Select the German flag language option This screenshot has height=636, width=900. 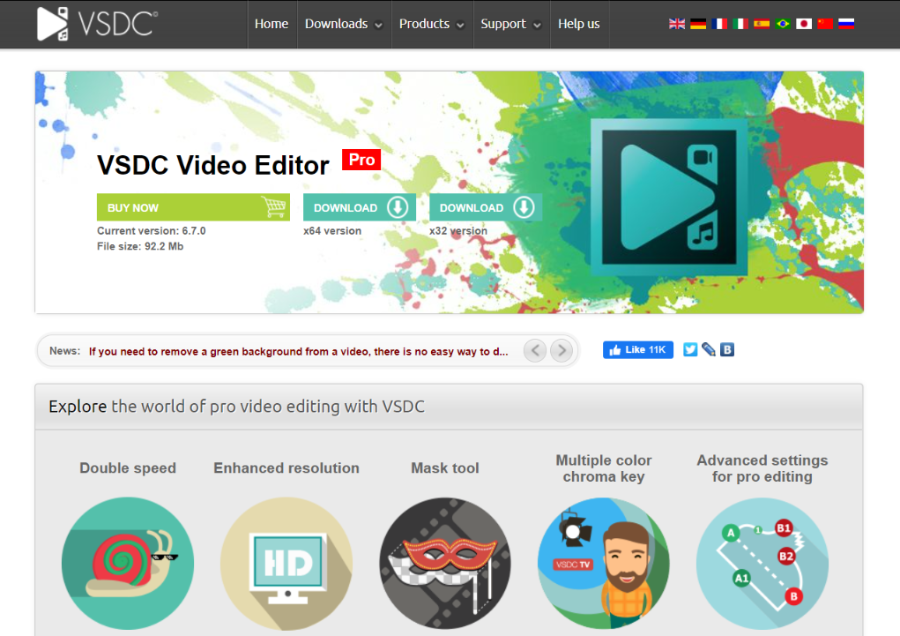(698, 24)
